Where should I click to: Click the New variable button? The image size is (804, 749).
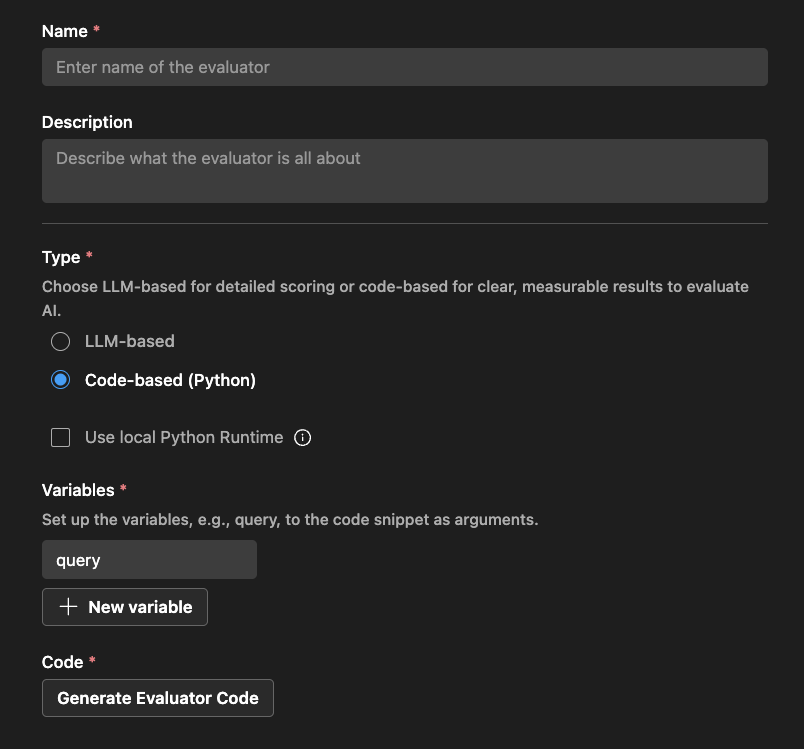click(x=124, y=607)
